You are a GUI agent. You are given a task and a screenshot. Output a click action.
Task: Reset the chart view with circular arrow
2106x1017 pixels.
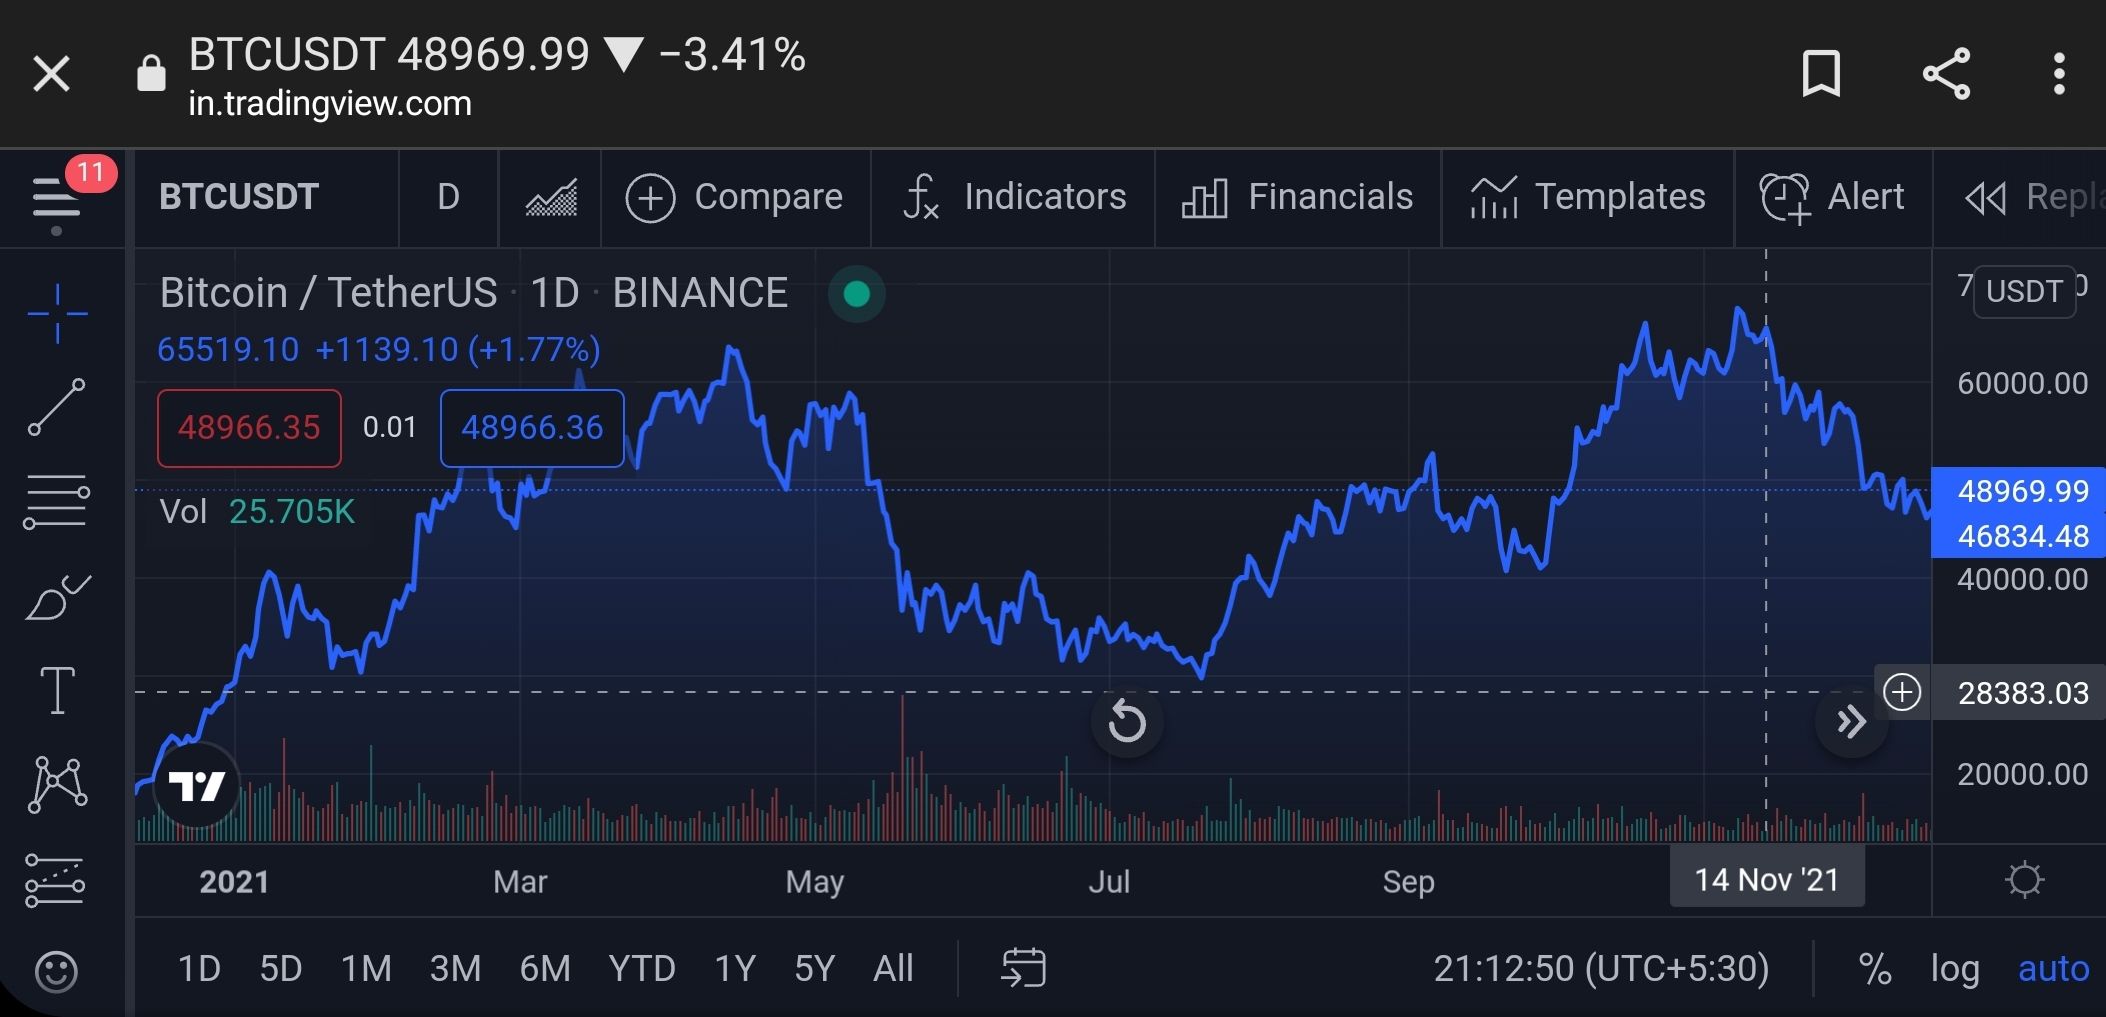[x=1127, y=722]
